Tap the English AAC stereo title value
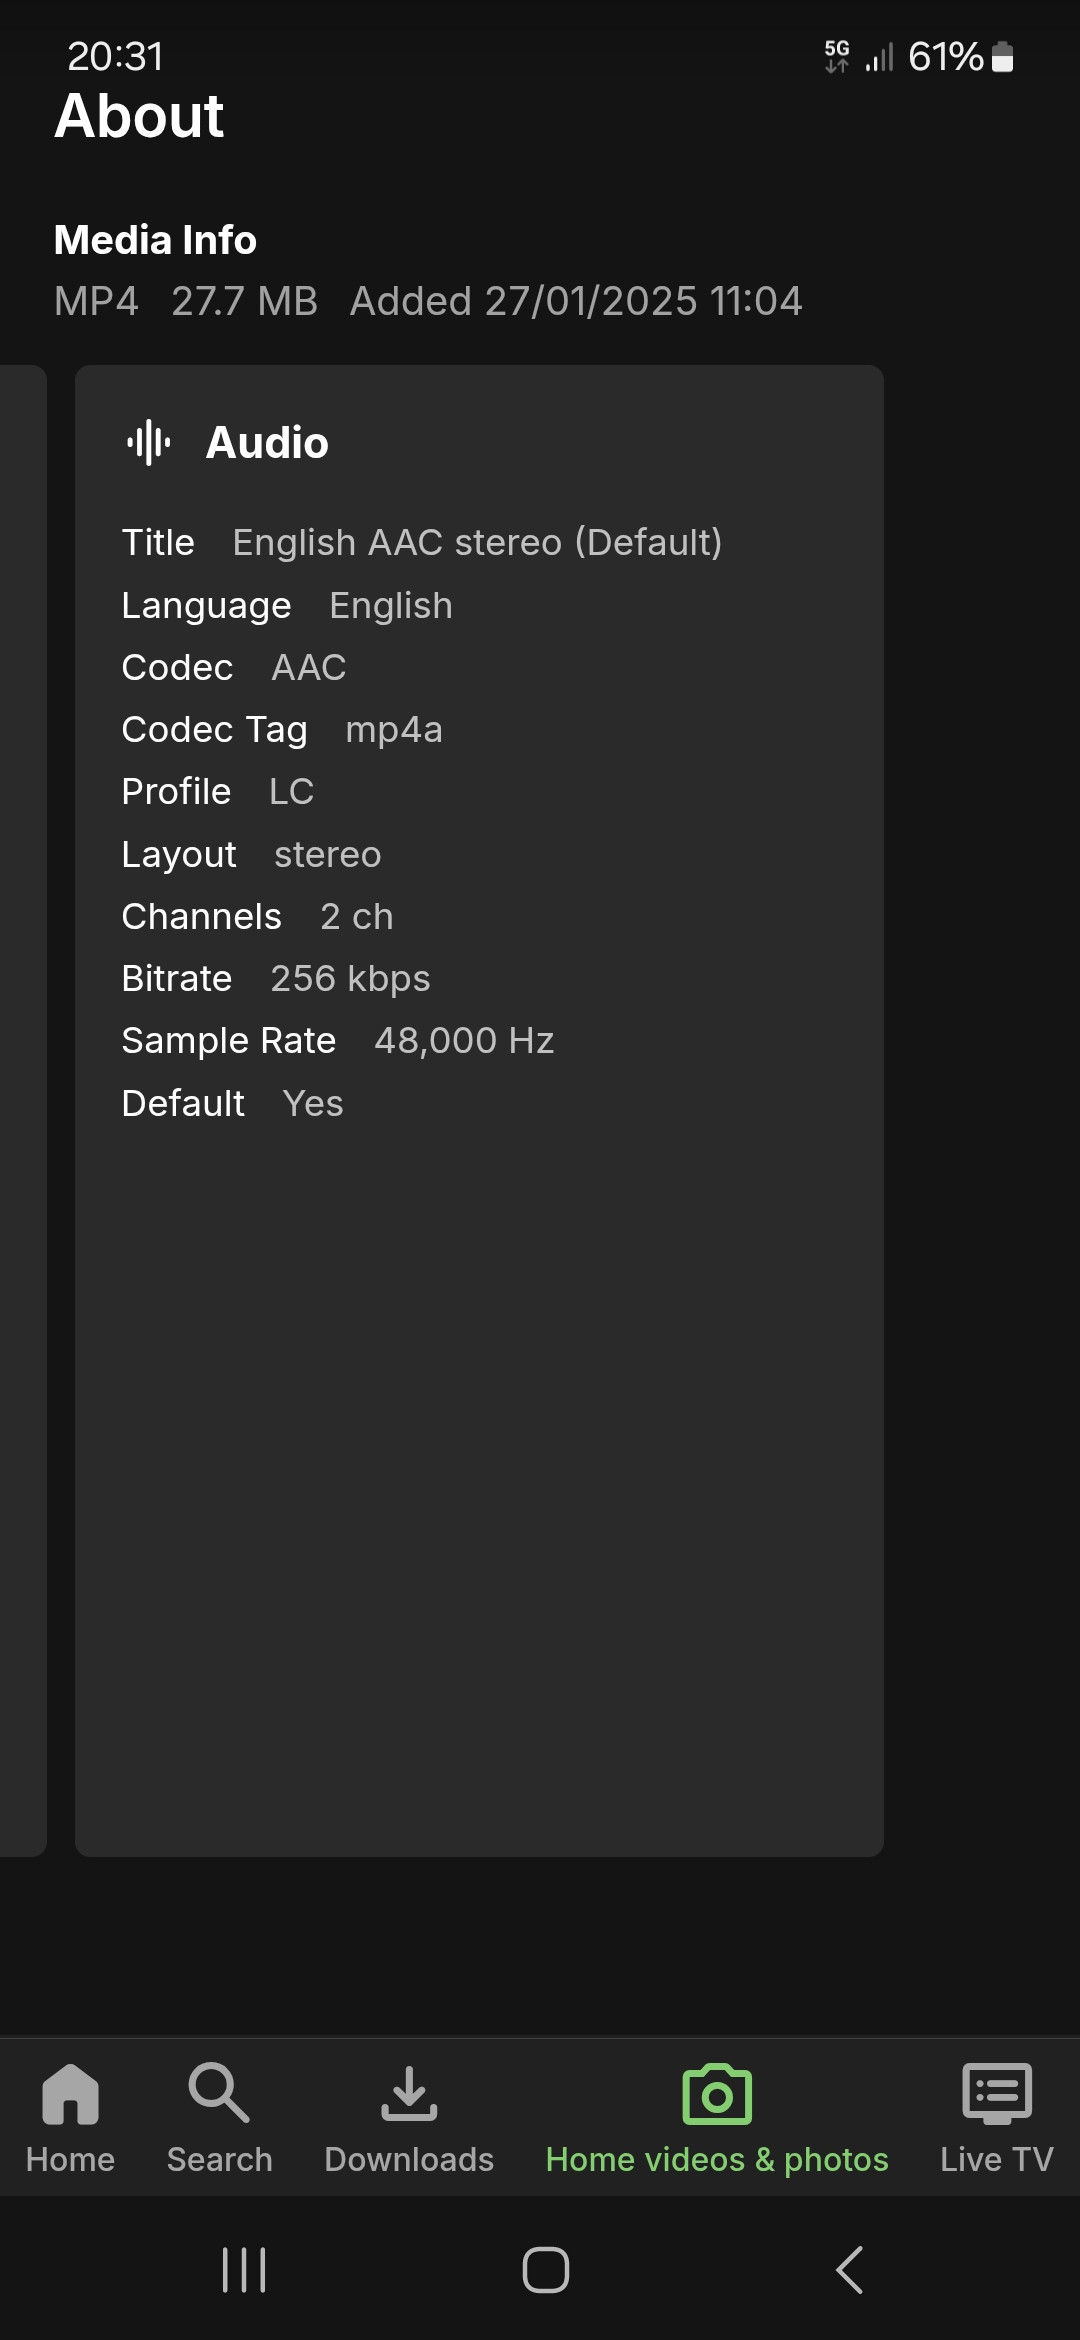The image size is (1080, 2340). pos(477,542)
